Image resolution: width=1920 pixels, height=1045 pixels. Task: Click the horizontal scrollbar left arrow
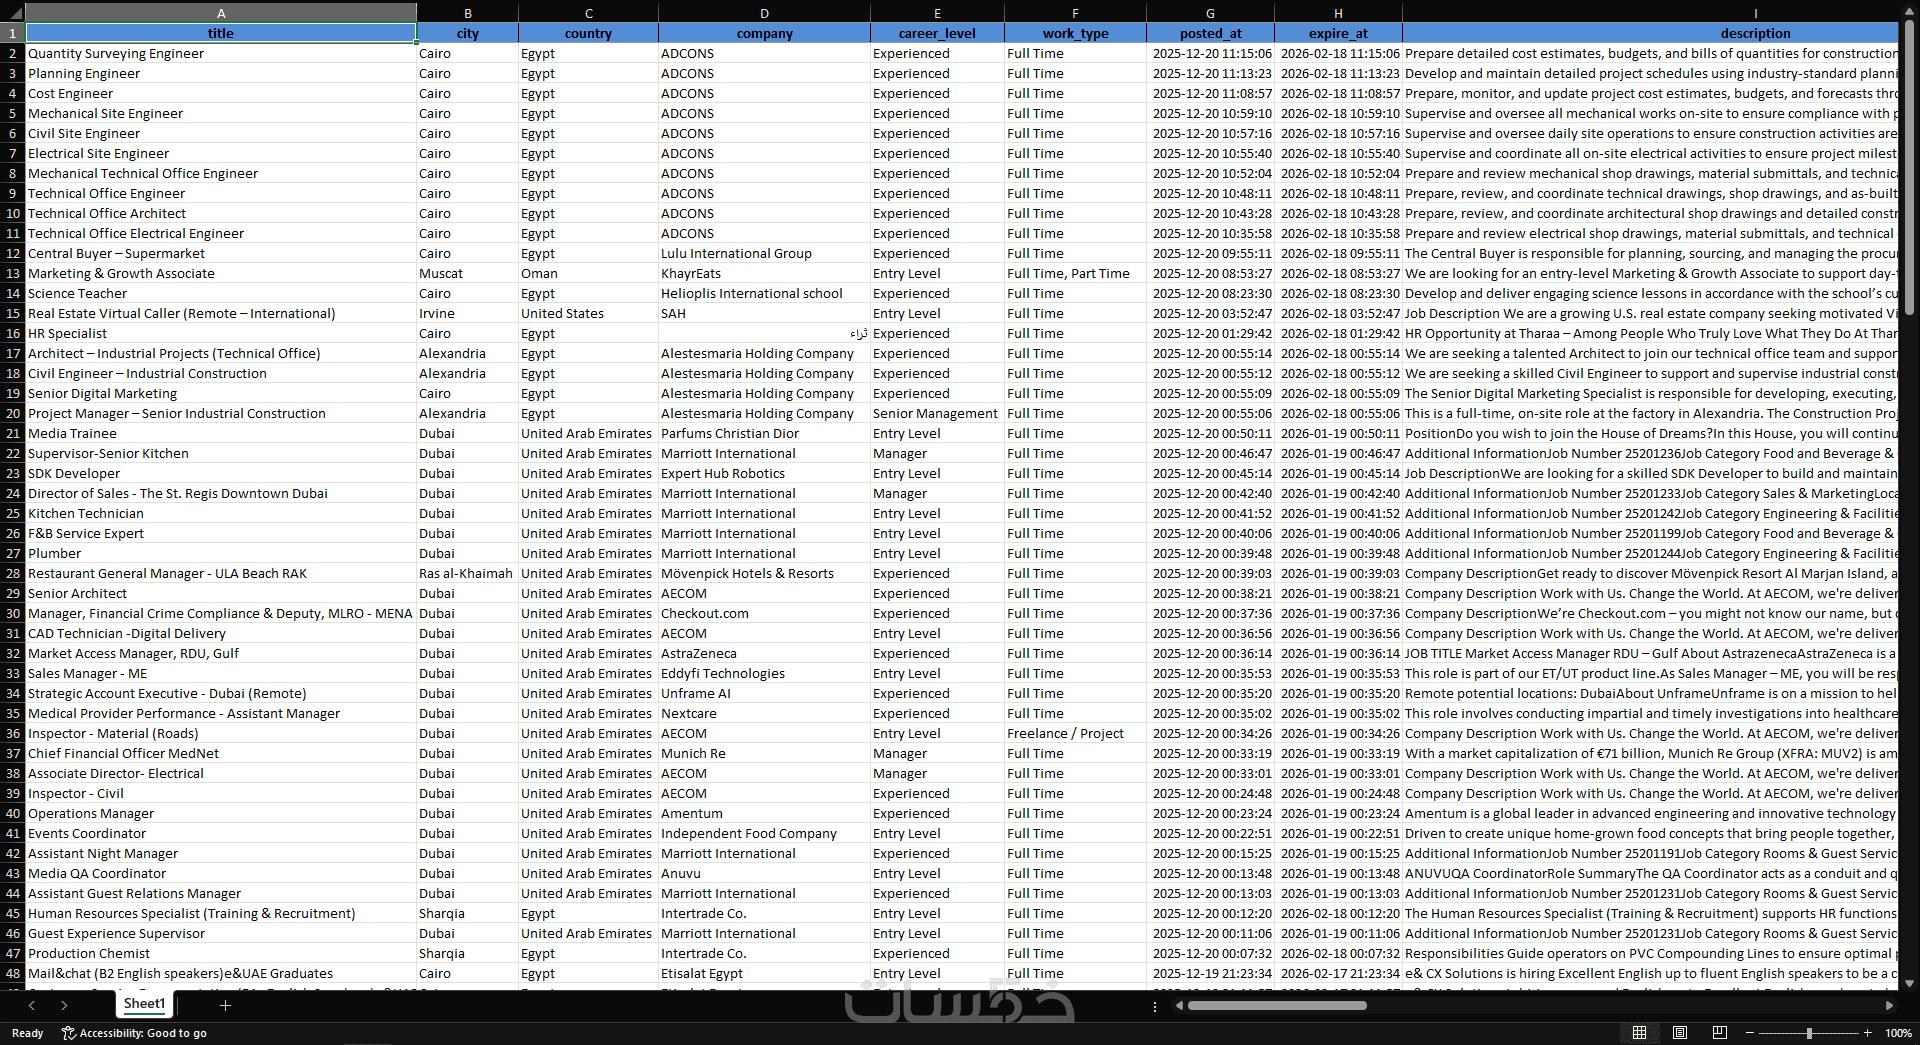point(1180,1005)
